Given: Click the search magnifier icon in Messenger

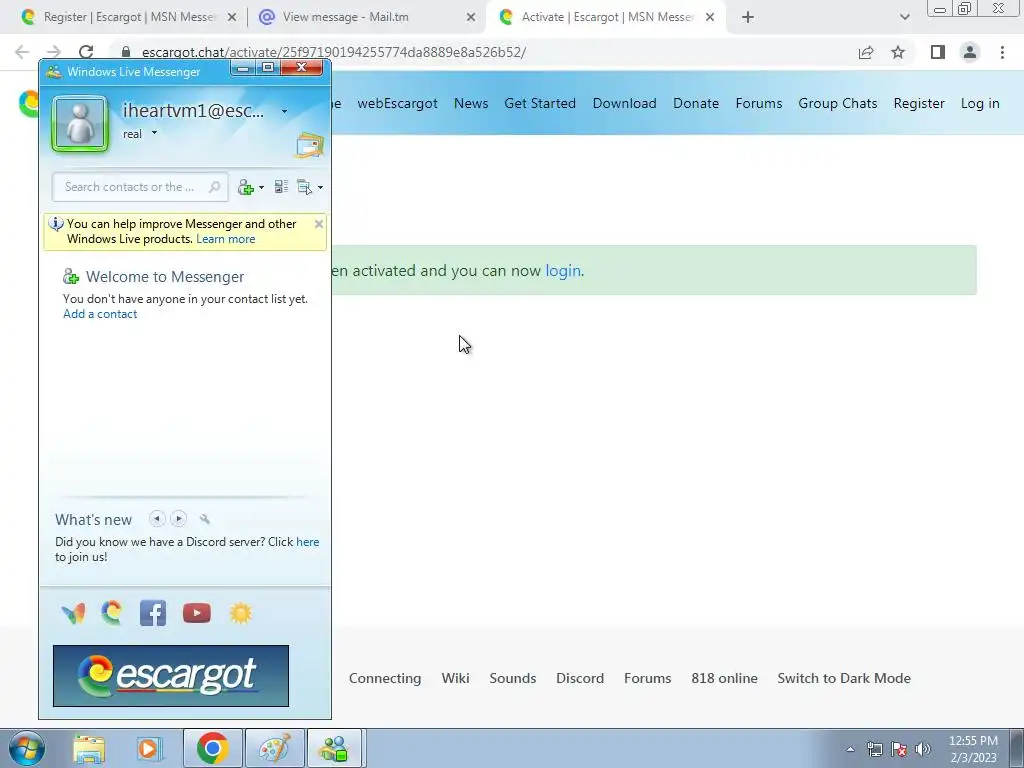Looking at the screenshot, I should click(x=214, y=187).
